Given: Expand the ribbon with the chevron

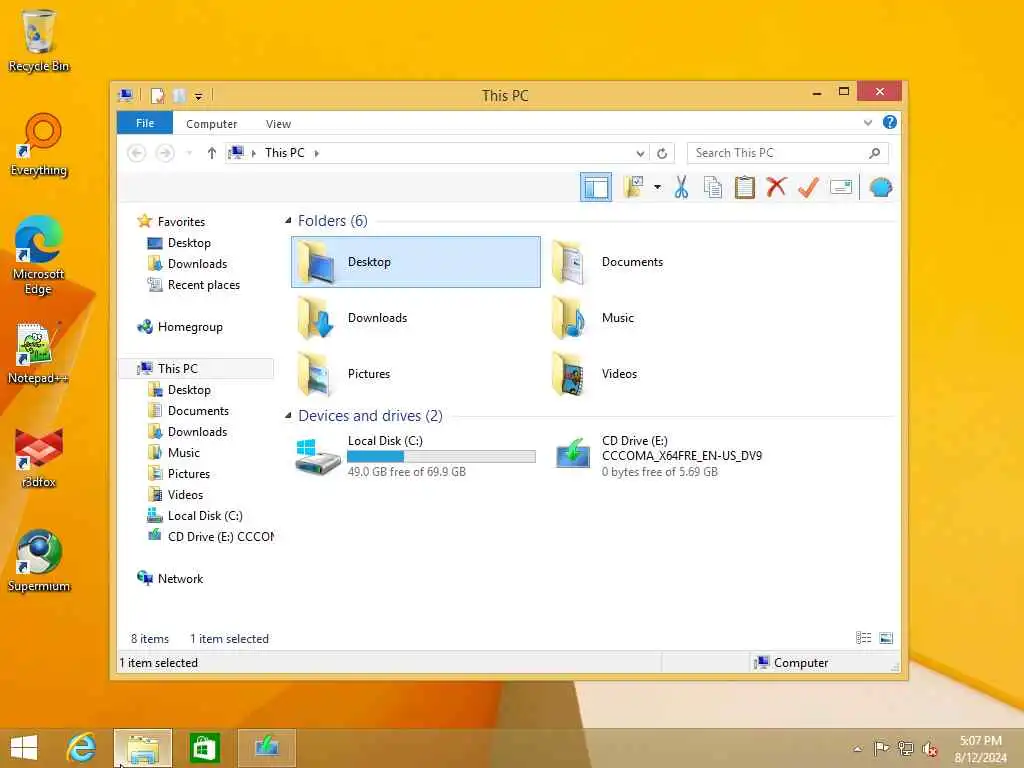Looking at the screenshot, I should tap(867, 122).
